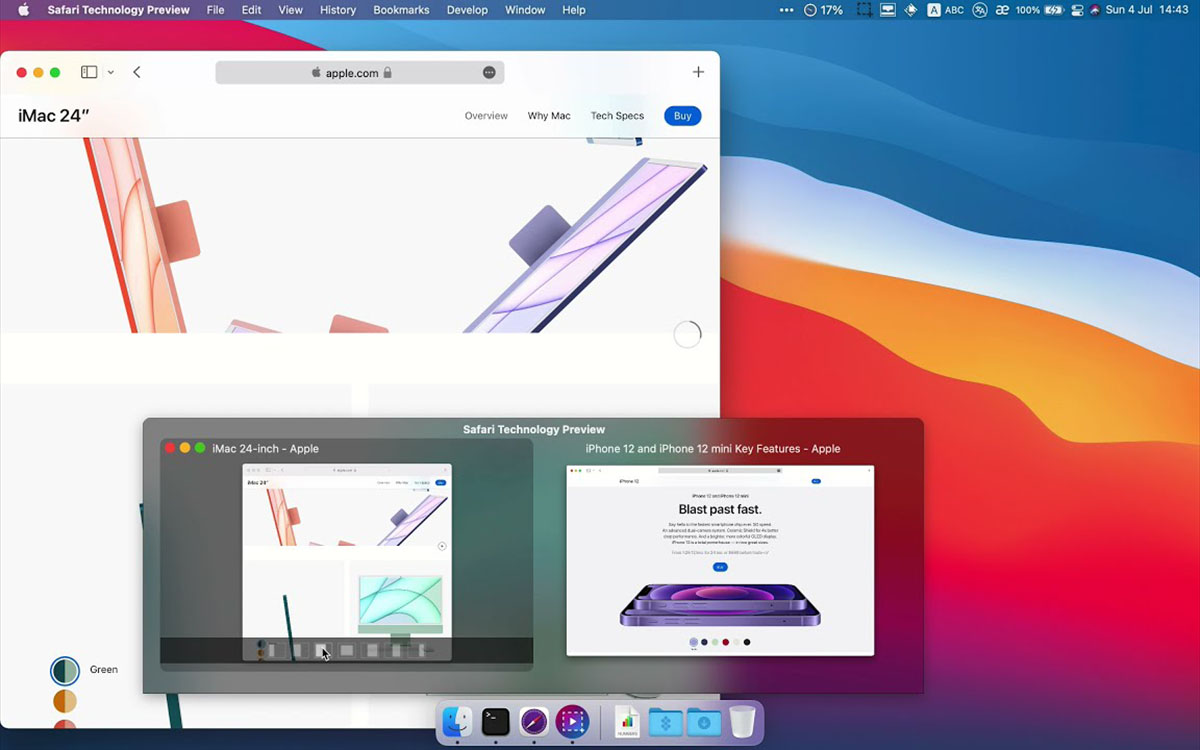The image size is (1200, 750).
Task: Open the Why Mac link
Action: point(549,116)
